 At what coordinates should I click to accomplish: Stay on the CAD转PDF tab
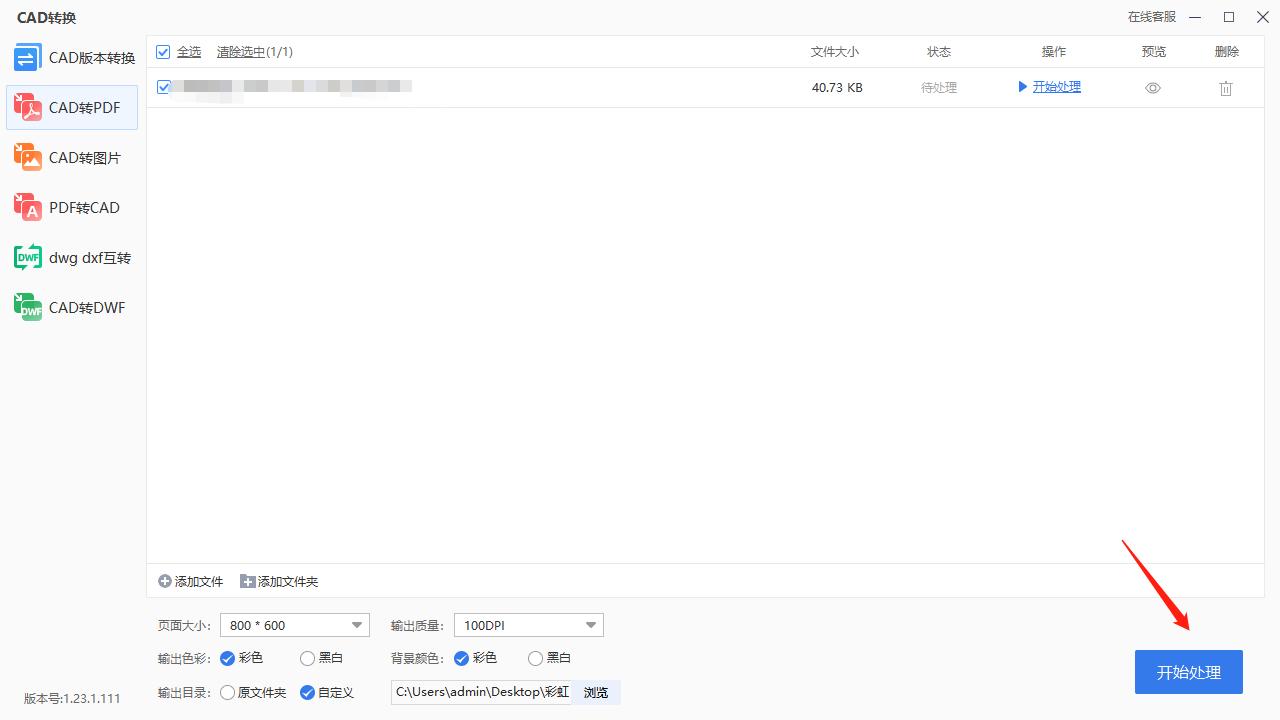coord(71,107)
